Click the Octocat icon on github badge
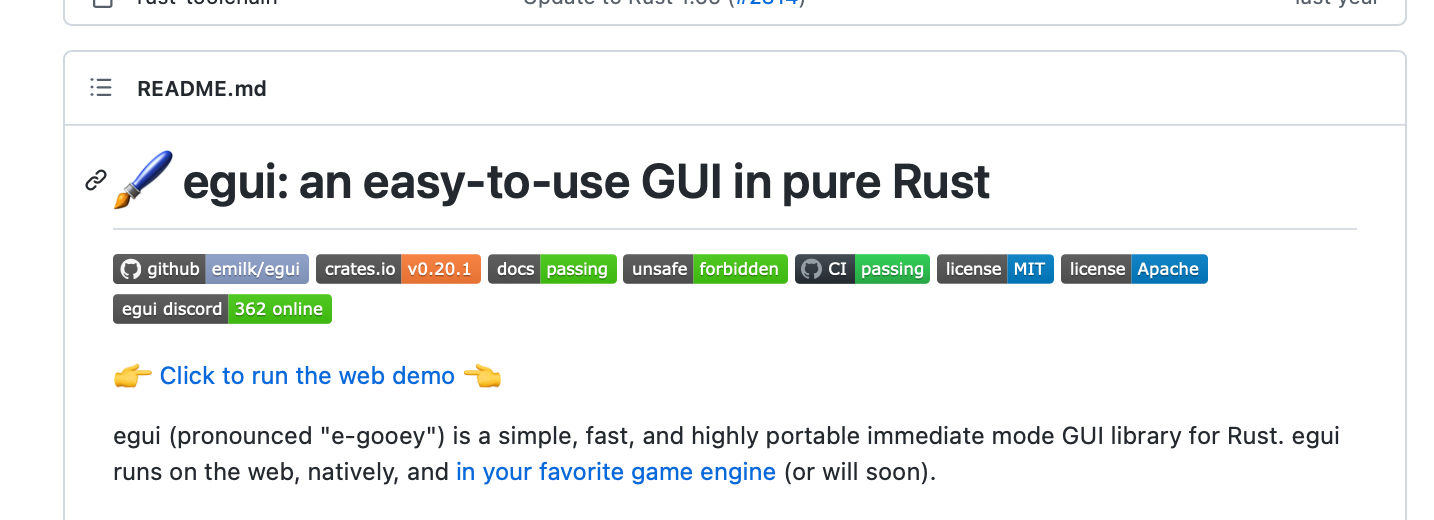The height and width of the screenshot is (520, 1434). click(x=130, y=269)
